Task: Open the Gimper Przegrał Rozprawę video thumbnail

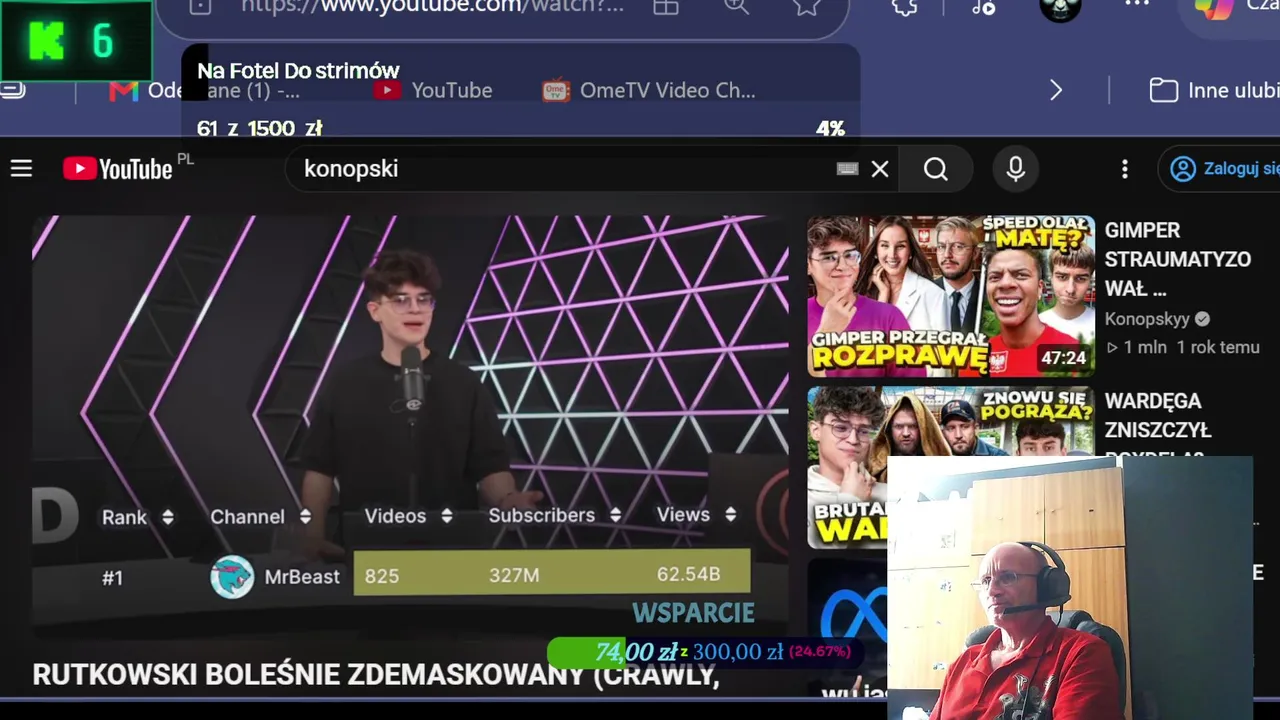Action: pos(951,296)
